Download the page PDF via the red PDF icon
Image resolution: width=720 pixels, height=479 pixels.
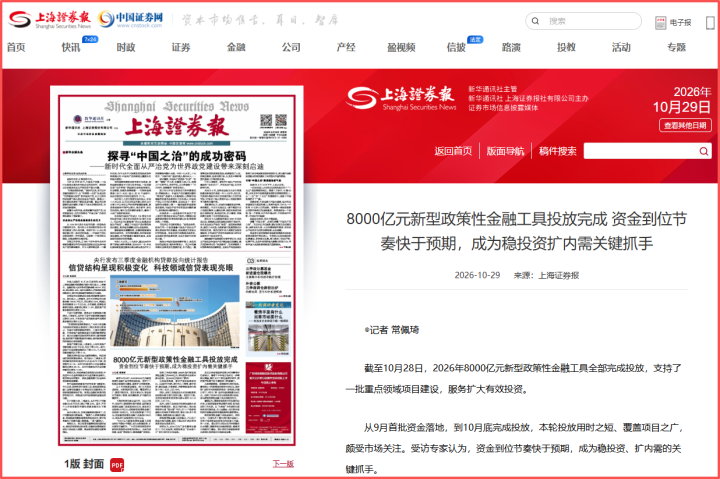point(117,465)
